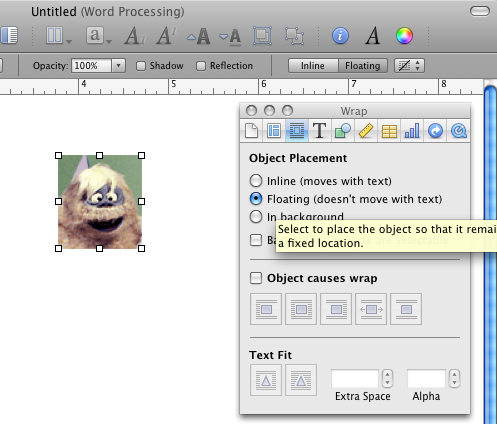The image size is (497, 424).
Task: Toggle Background objects are selectable checkbox
Action: (x=256, y=240)
